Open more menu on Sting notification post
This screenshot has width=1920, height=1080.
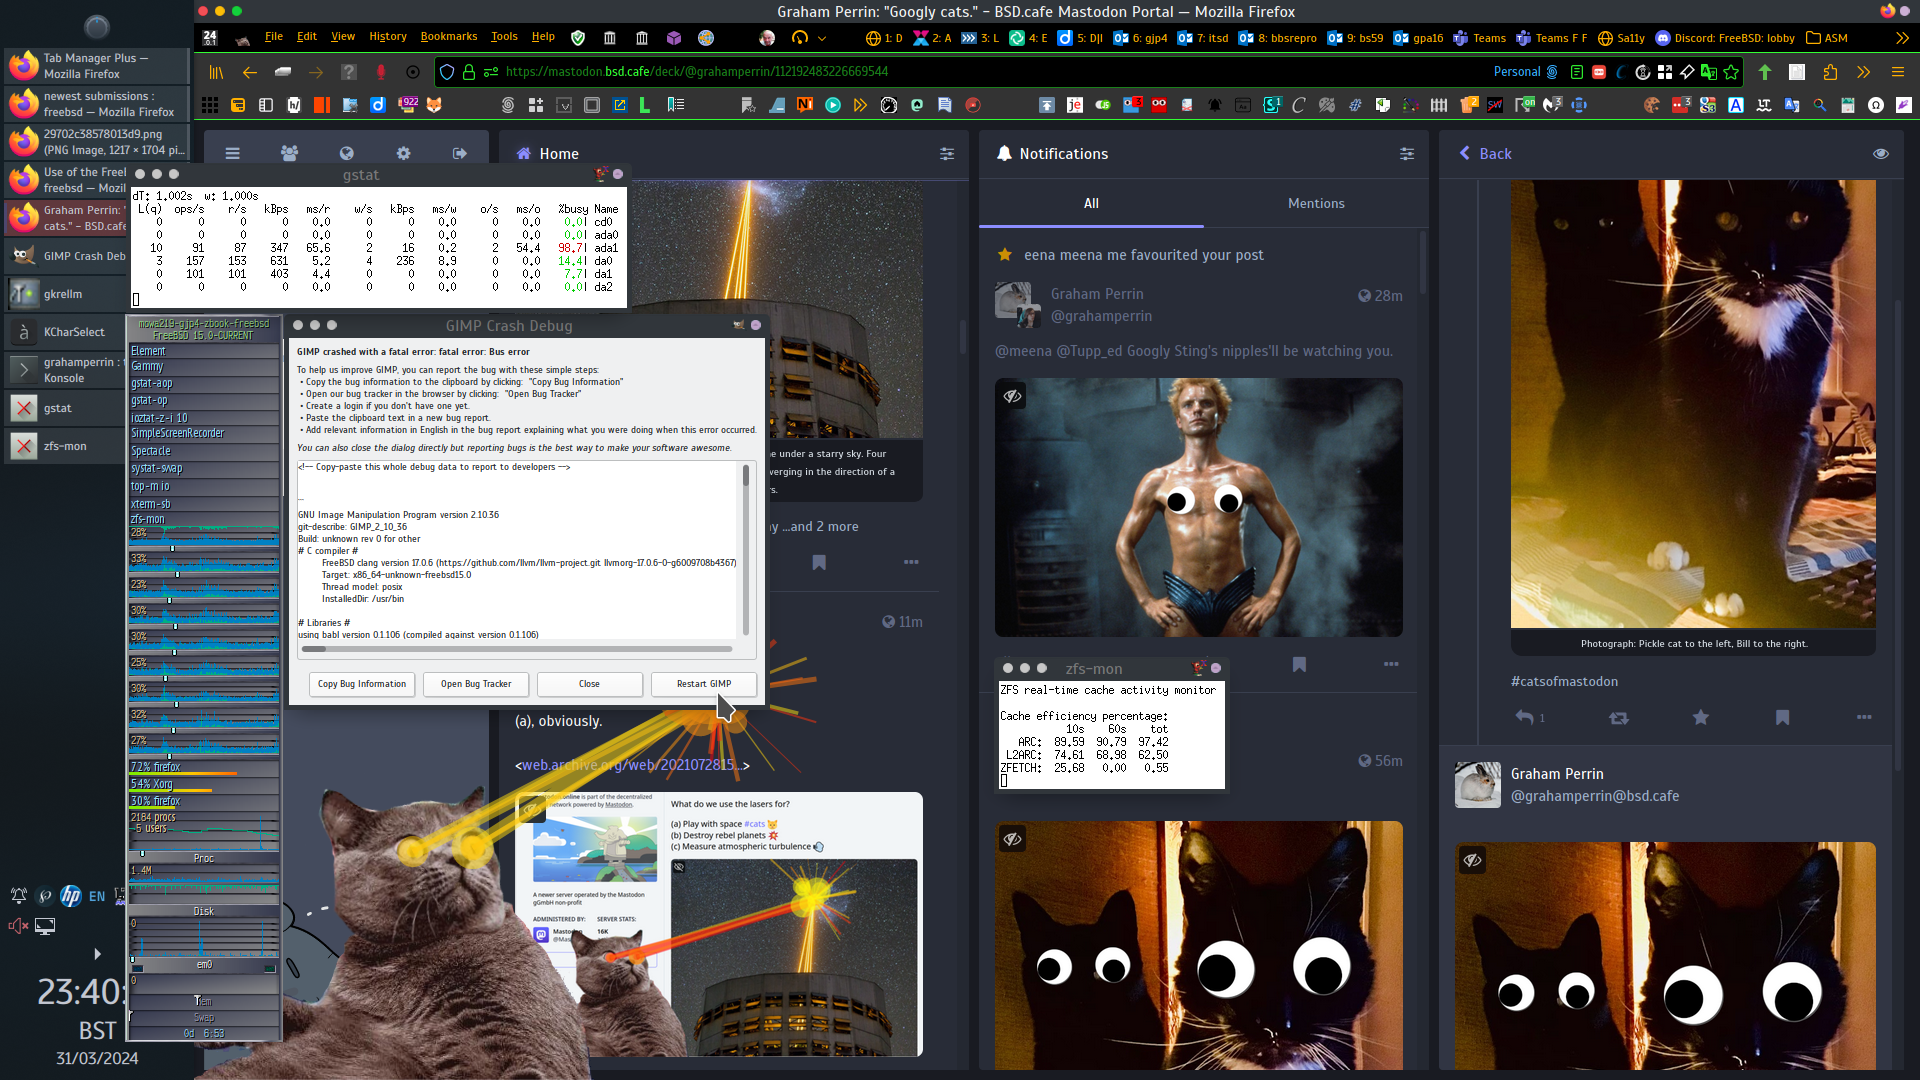tap(1391, 664)
